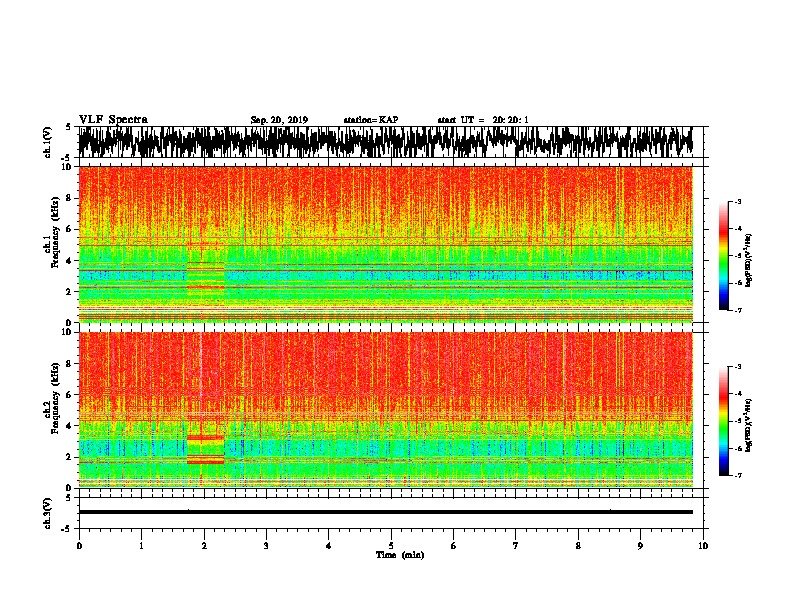Click the ch.2 color bar PSD units label

click(x=749, y=425)
